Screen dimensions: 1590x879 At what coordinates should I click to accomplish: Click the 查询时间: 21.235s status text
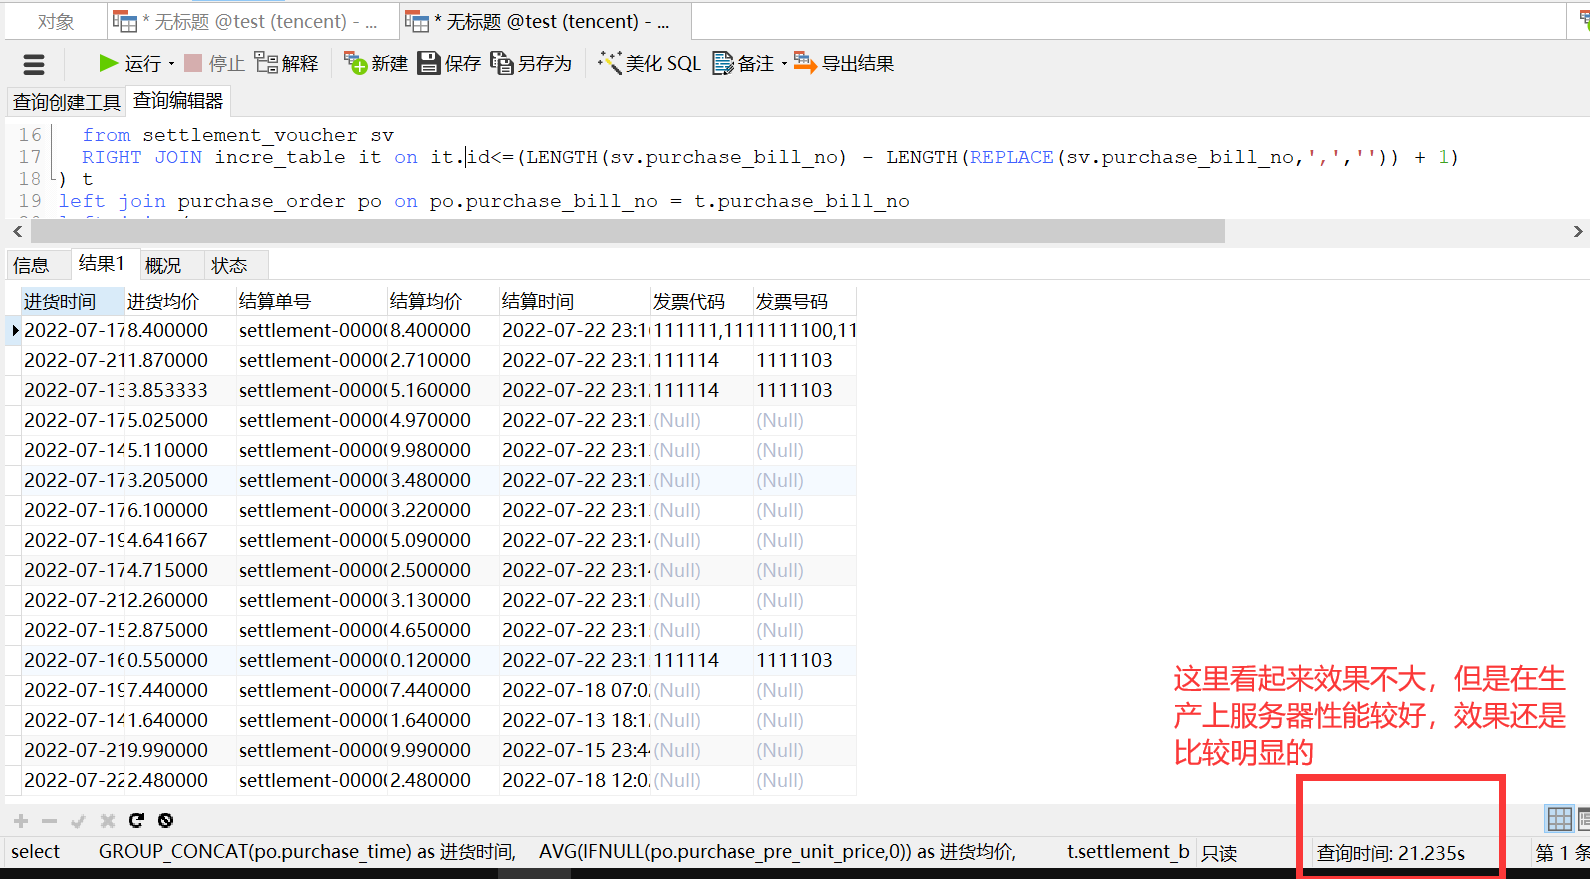[x=1390, y=853]
